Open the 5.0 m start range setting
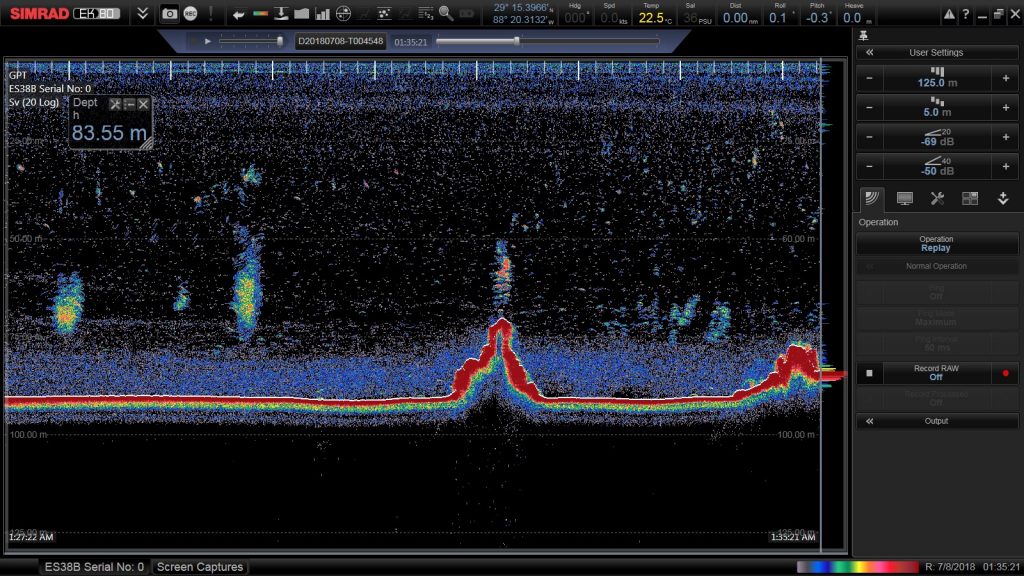Viewport: 1024px width, 576px height. [x=937, y=108]
